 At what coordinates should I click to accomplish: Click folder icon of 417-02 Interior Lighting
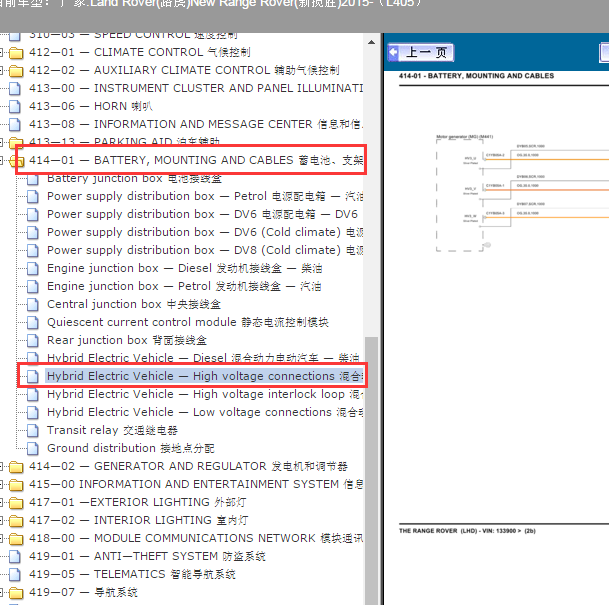(16, 520)
